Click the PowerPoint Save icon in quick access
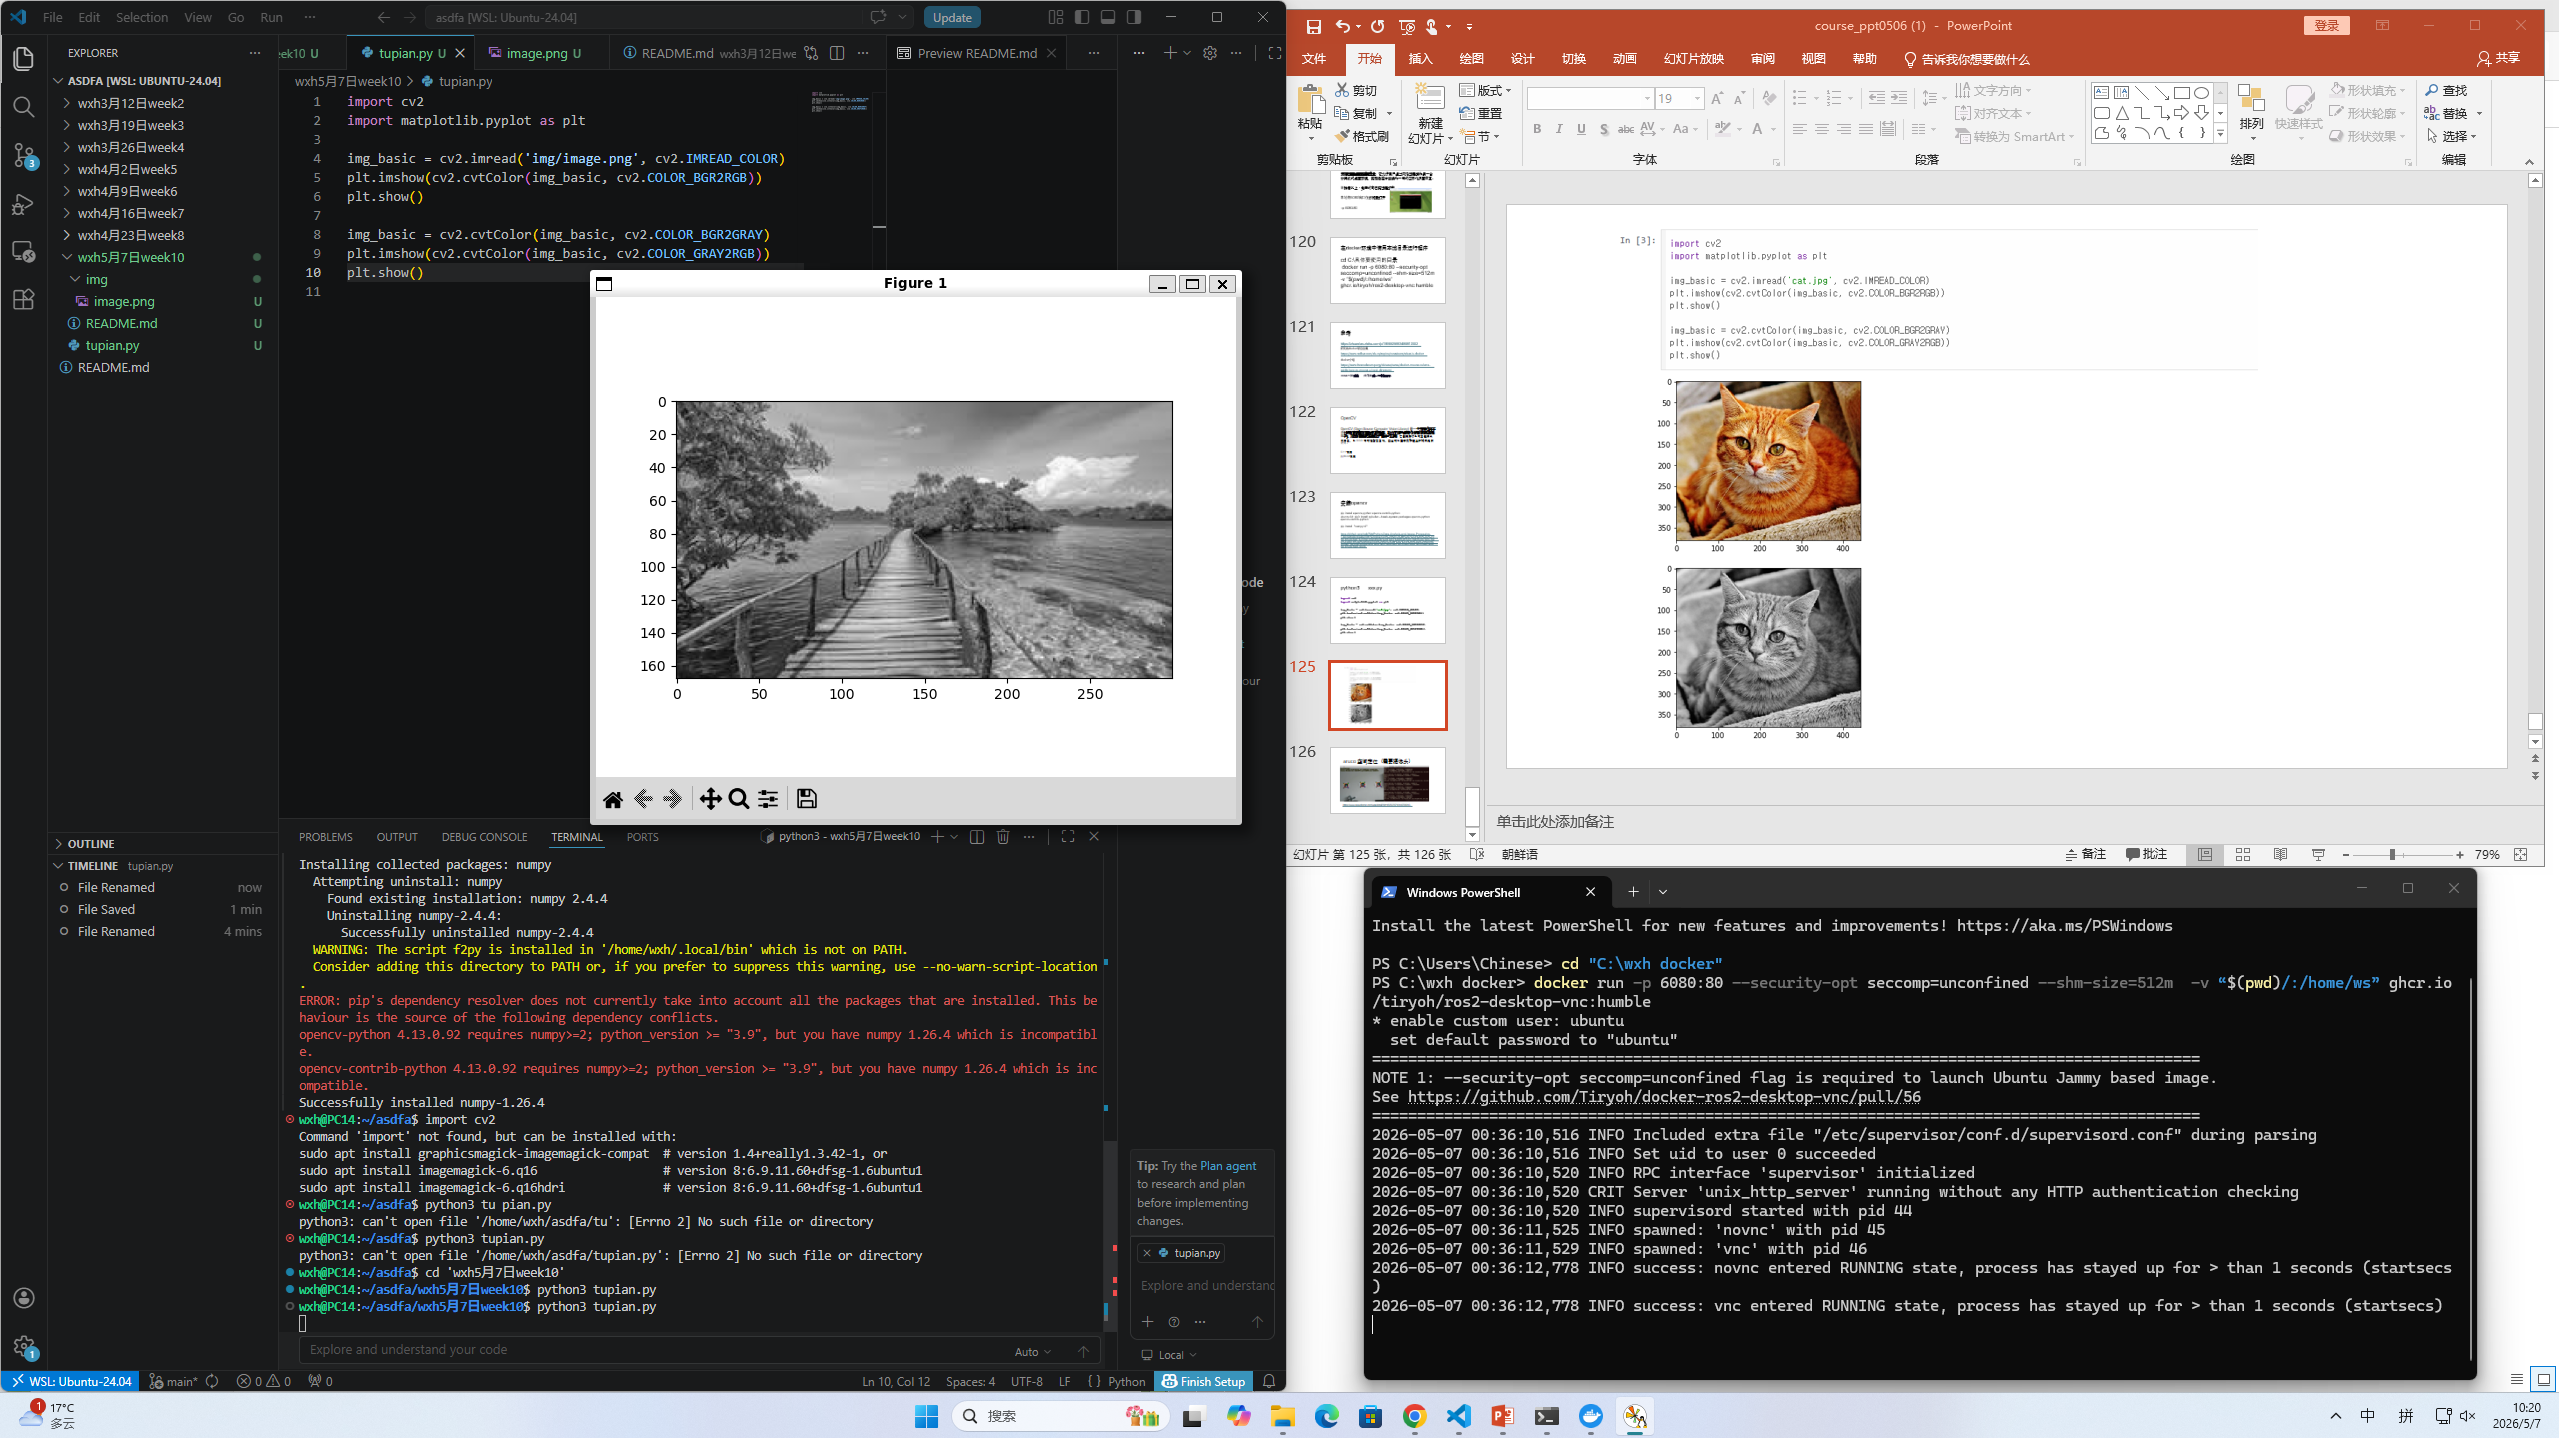 1314,27
